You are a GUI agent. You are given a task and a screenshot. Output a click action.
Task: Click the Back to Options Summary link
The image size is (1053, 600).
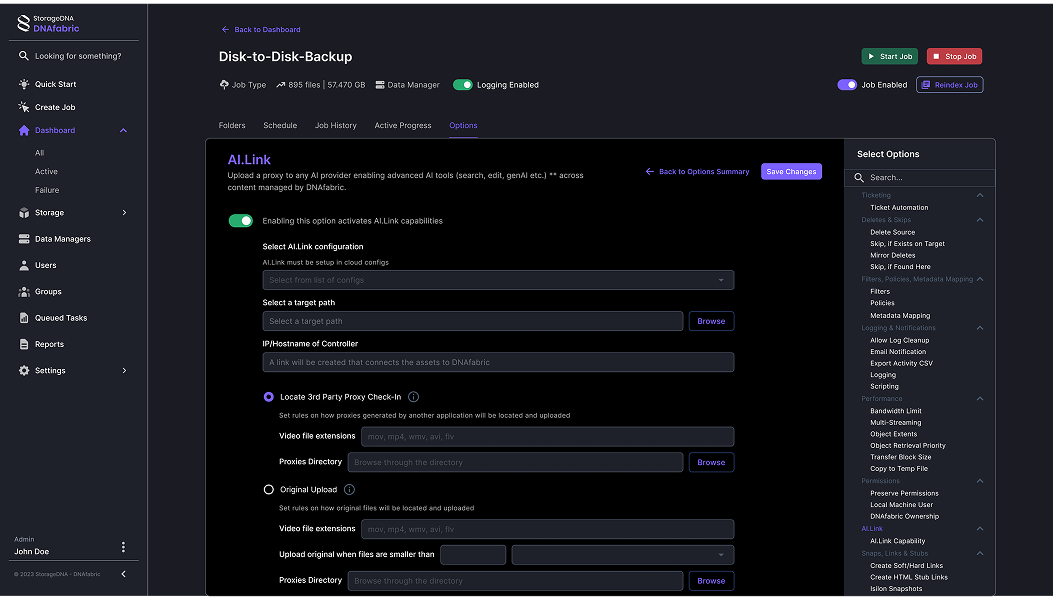pos(697,172)
